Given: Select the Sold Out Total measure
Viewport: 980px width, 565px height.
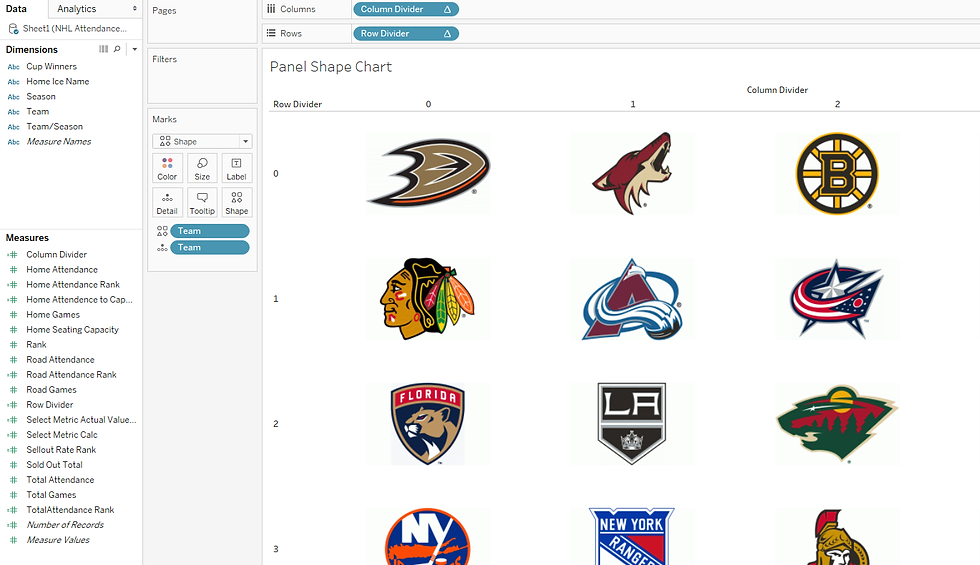Looking at the screenshot, I should tap(54, 464).
